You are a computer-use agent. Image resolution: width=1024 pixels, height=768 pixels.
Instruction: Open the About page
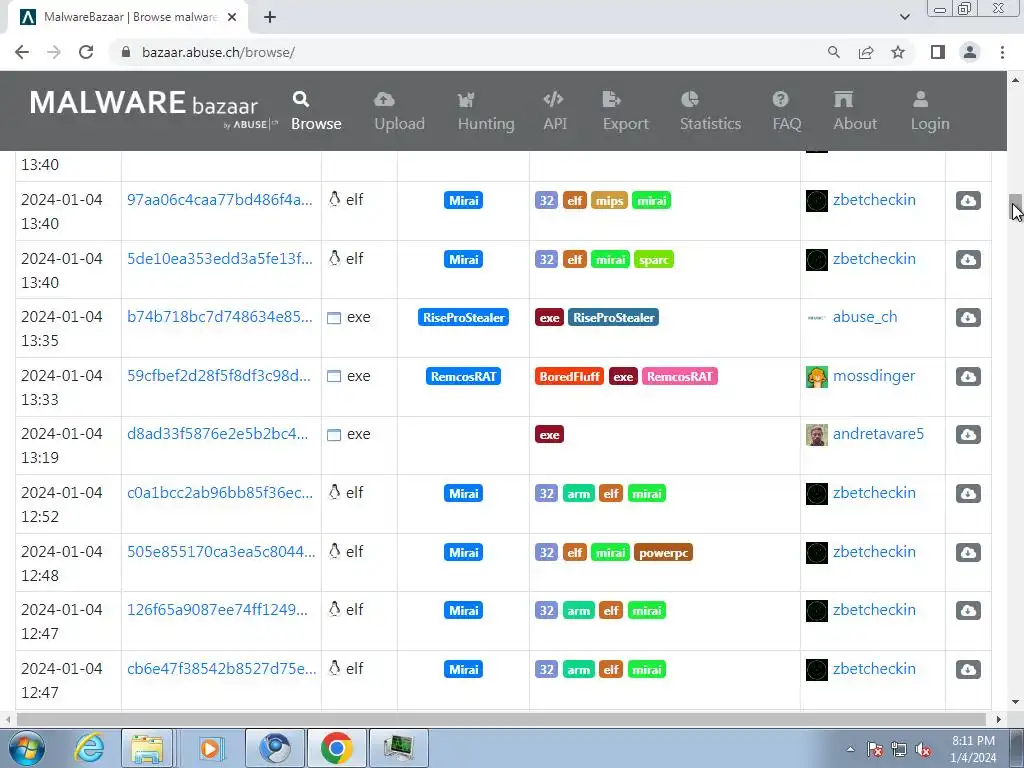point(854,111)
